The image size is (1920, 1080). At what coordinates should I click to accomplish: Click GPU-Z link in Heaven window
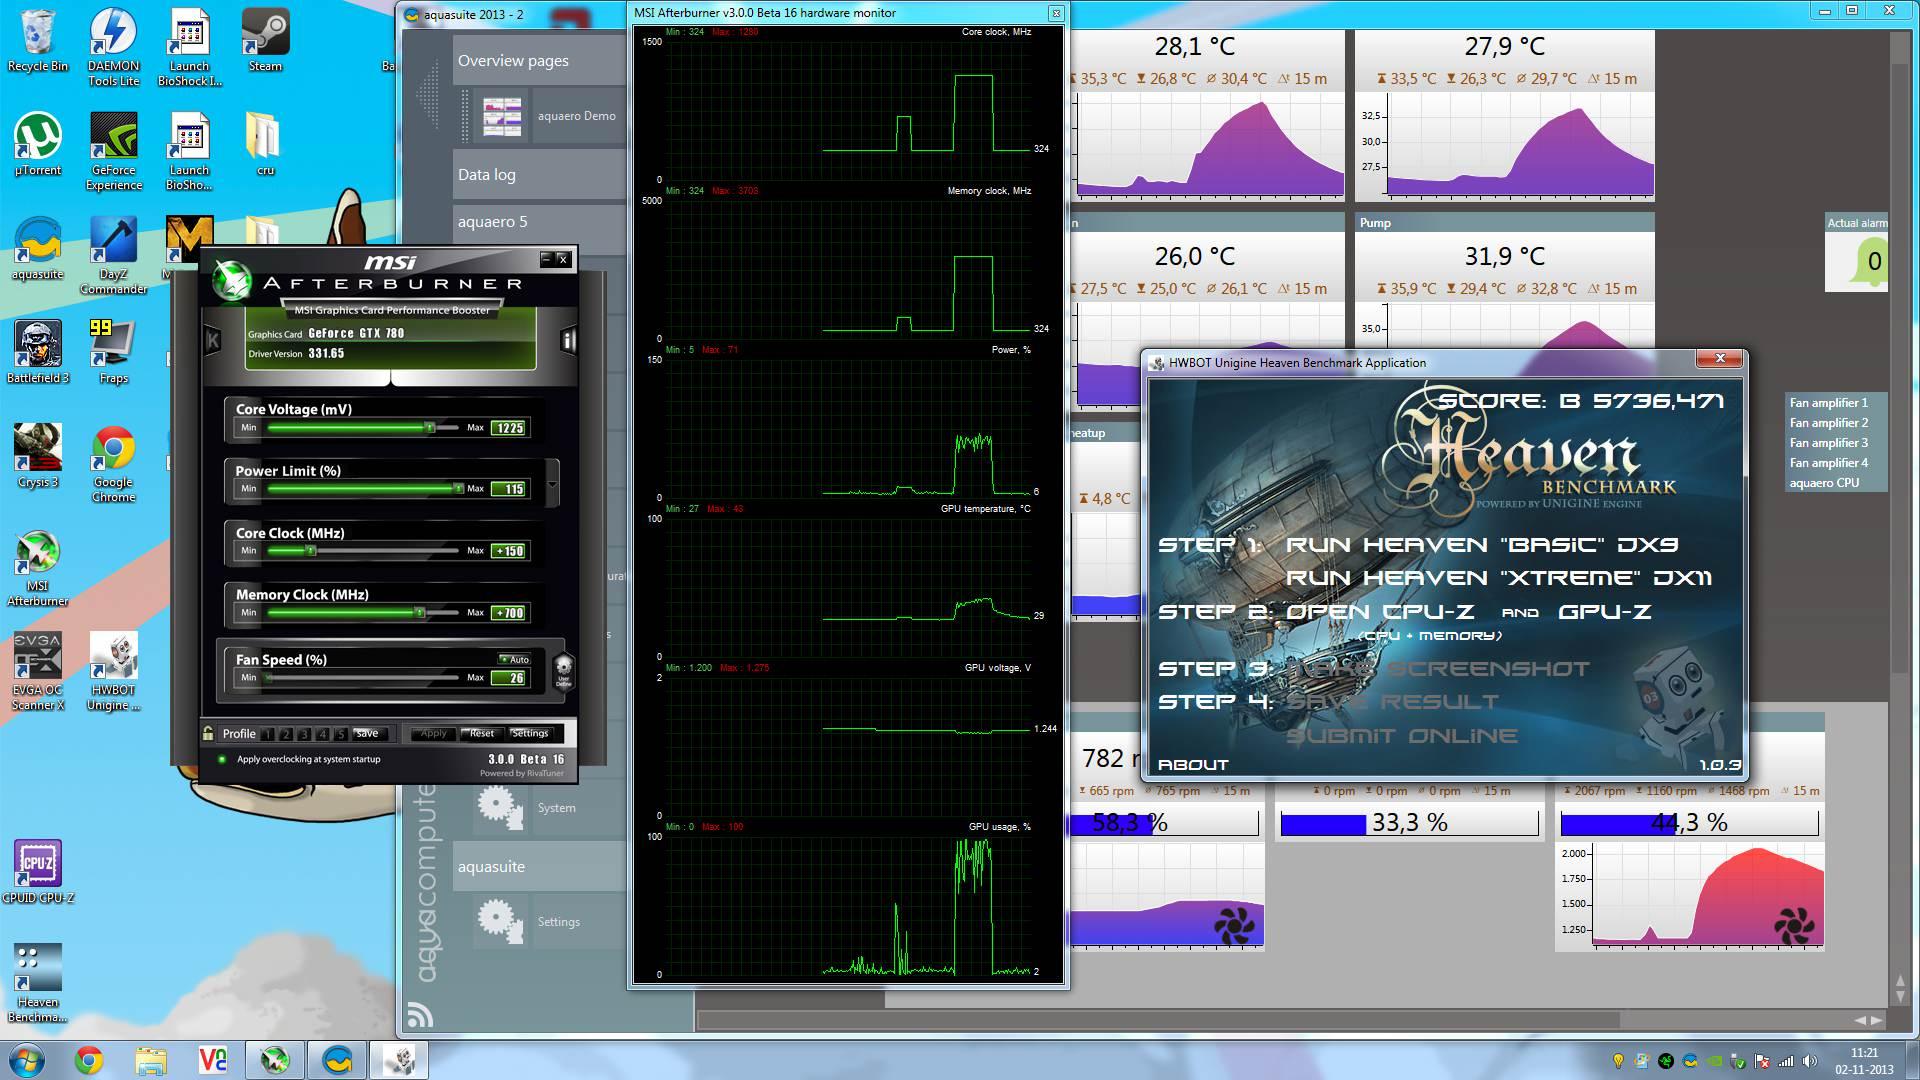coord(1604,611)
